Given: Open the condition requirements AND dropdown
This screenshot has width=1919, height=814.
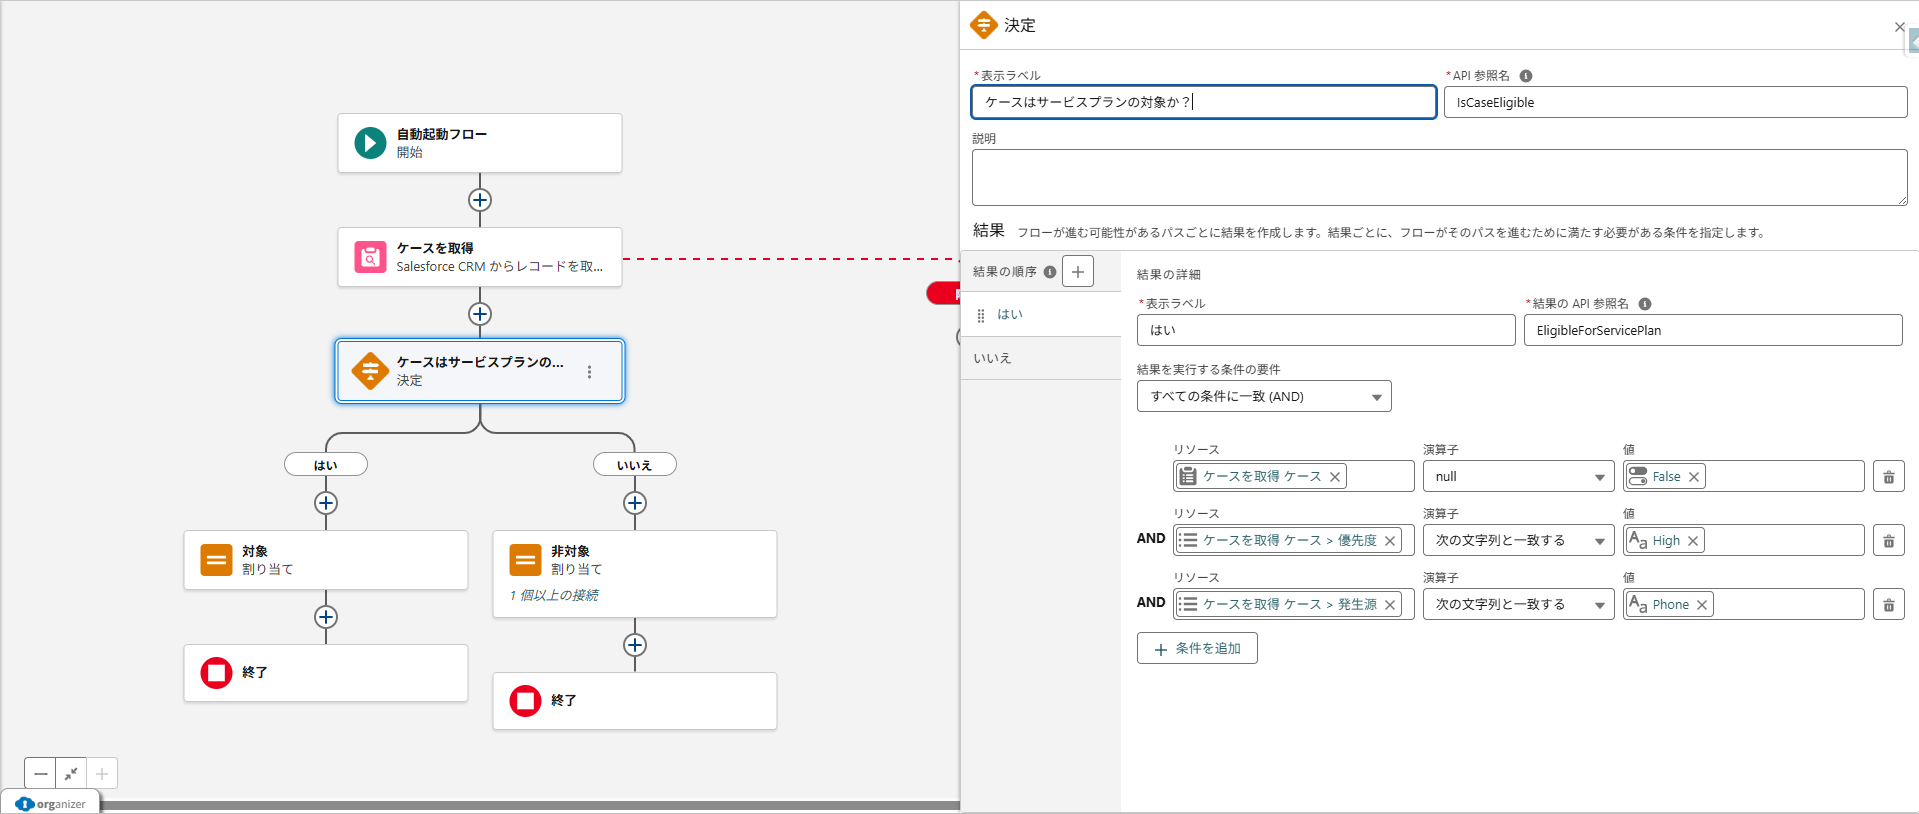Looking at the screenshot, I should pyautogui.click(x=1263, y=397).
